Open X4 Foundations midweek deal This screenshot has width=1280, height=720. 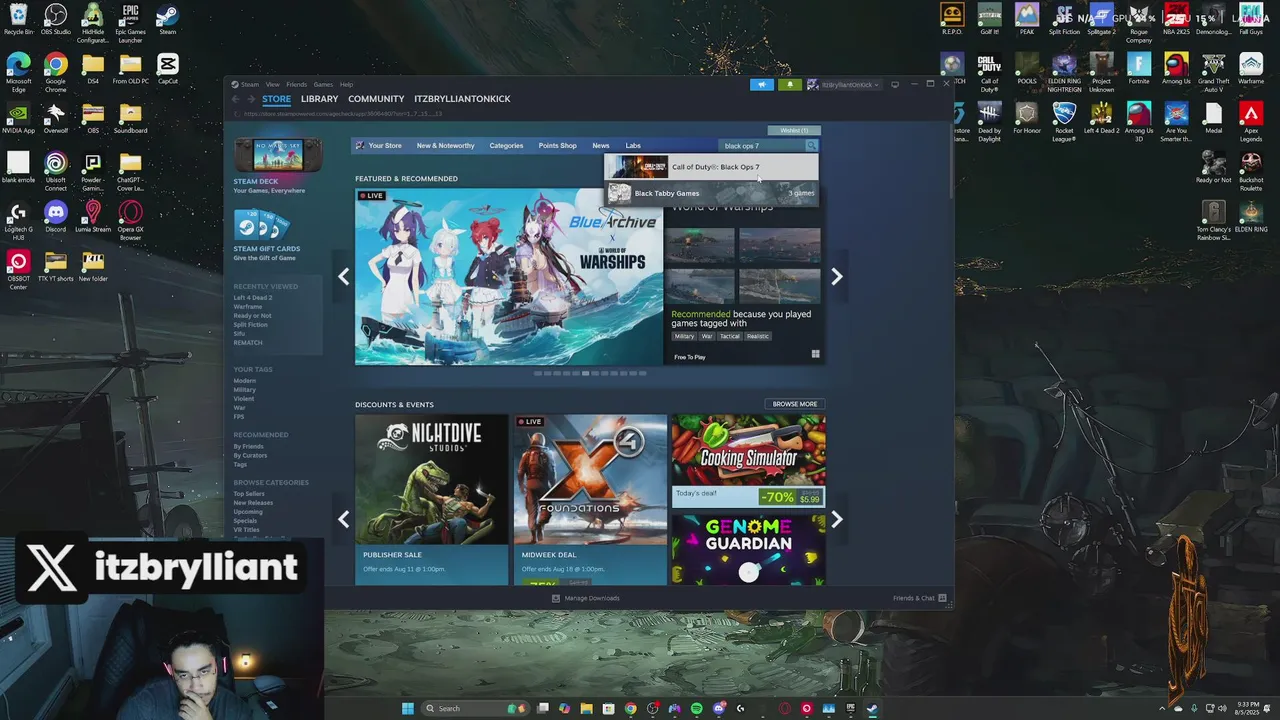pyautogui.click(x=590, y=500)
